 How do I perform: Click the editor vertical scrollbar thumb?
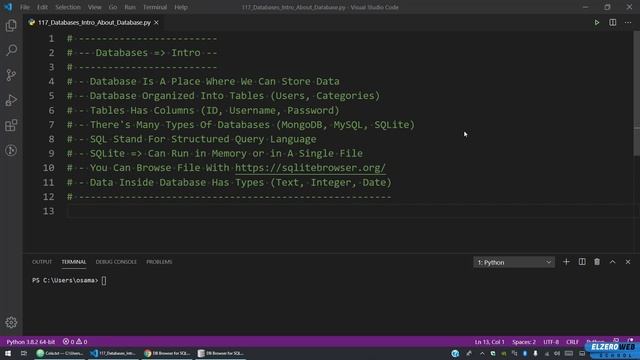637,93
